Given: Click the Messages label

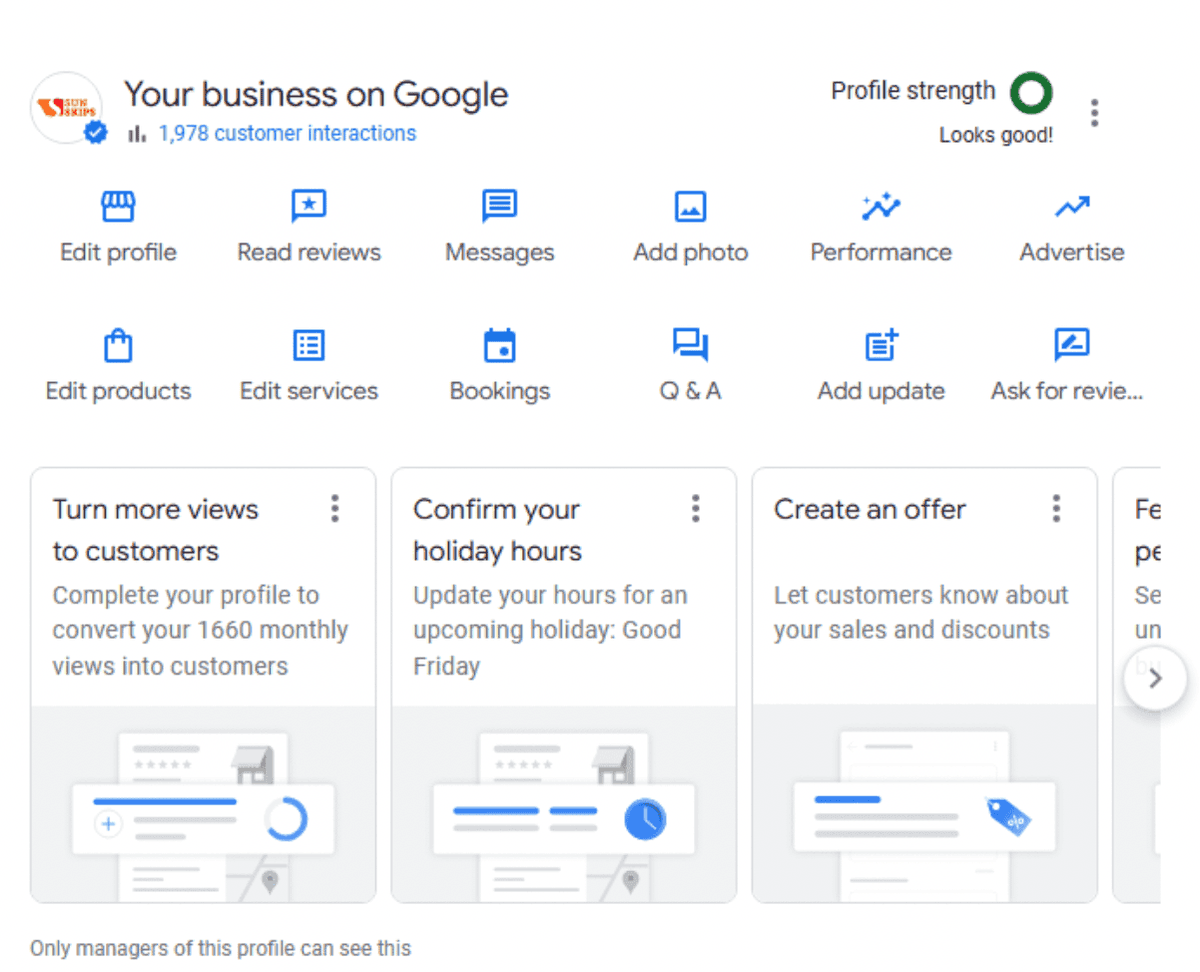Looking at the screenshot, I should (499, 253).
